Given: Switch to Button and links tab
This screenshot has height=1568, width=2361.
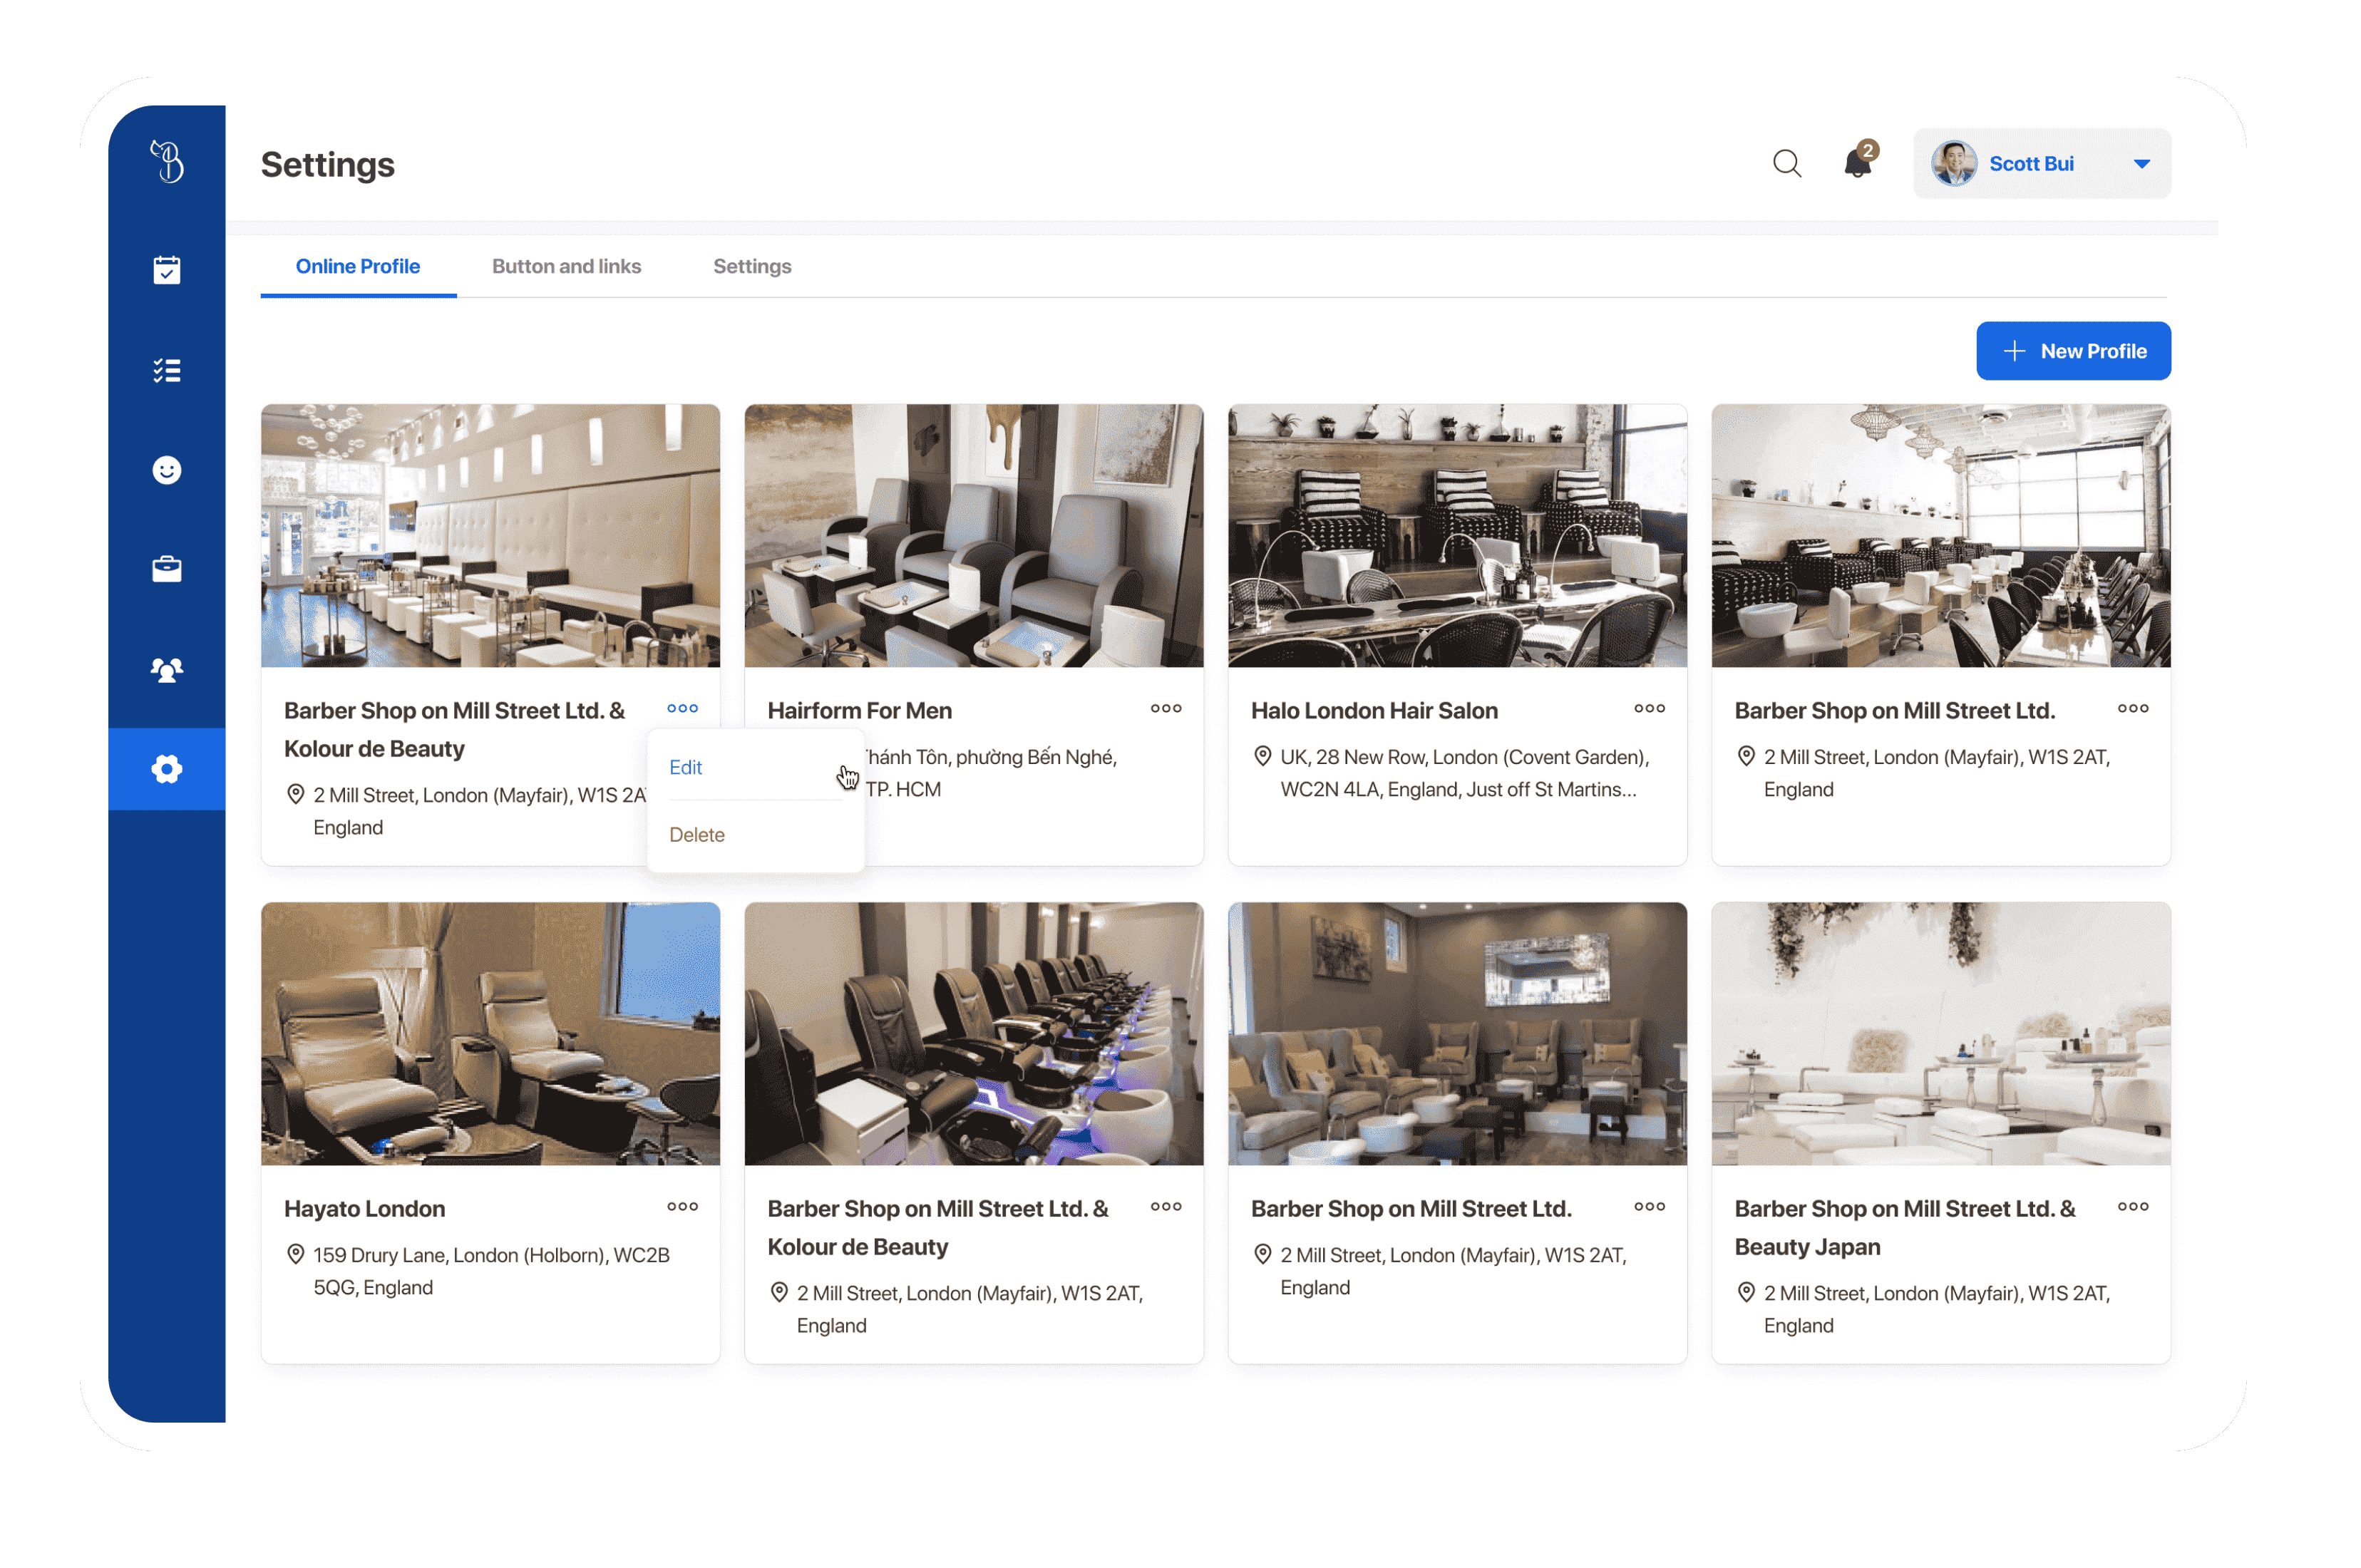Looking at the screenshot, I should pyautogui.click(x=566, y=266).
